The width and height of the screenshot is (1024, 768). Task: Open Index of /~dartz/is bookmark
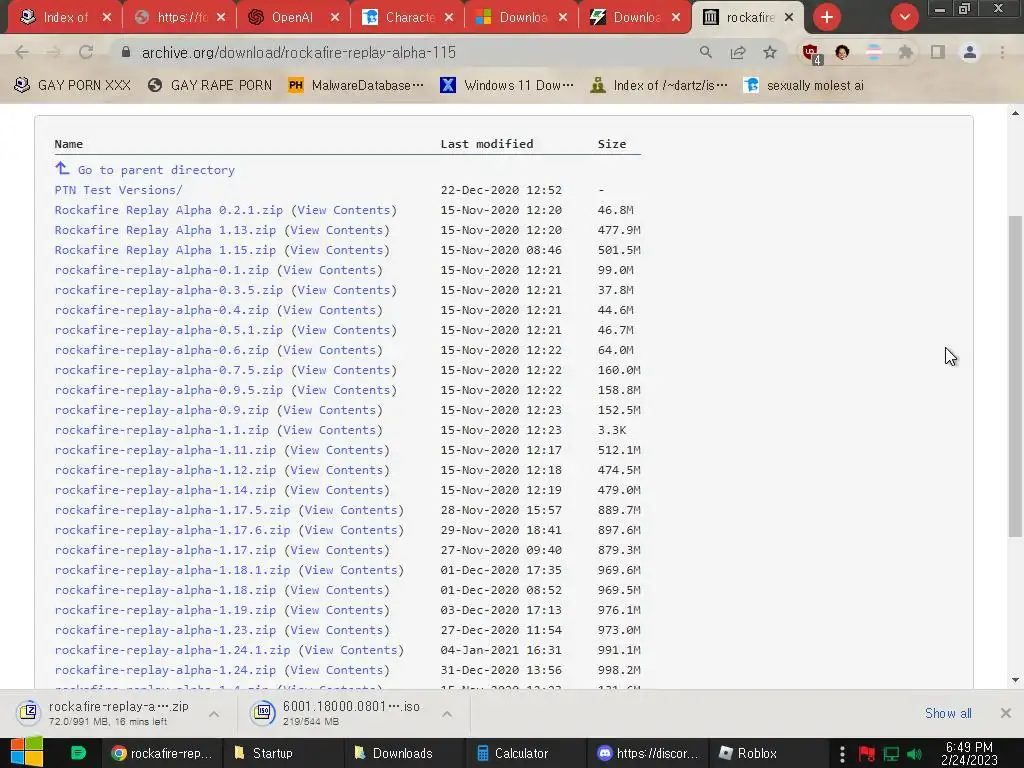(658, 85)
